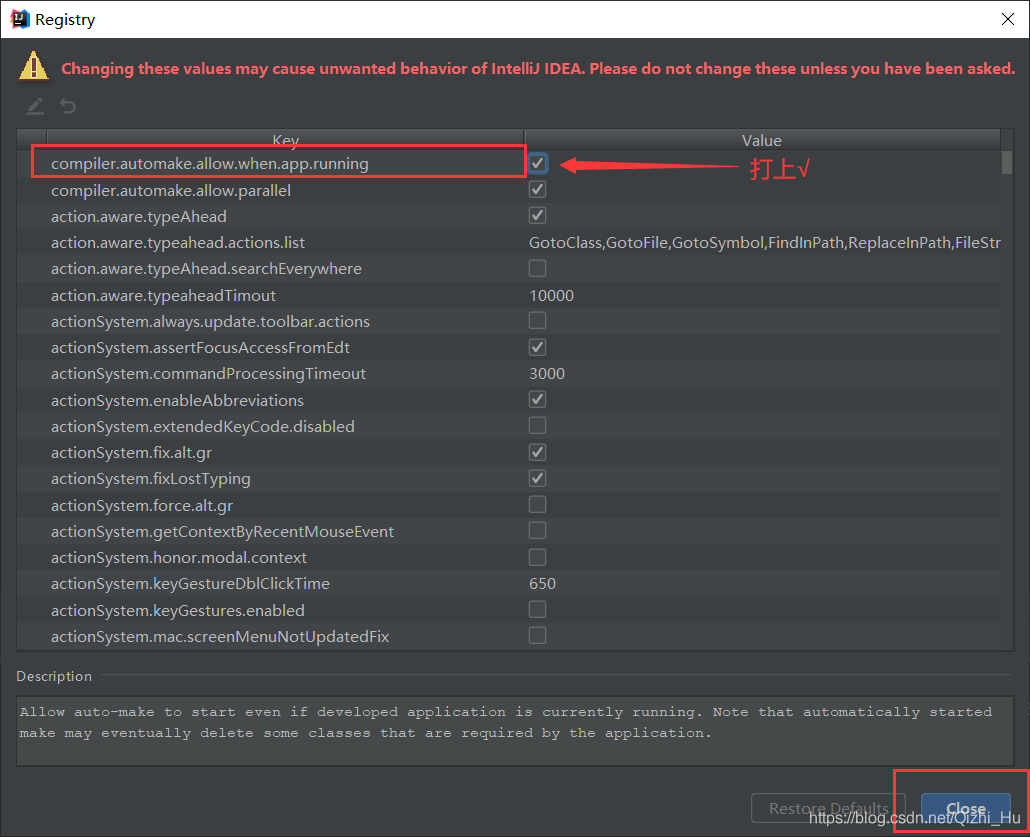Image resolution: width=1030 pixels, height=837 pixels.
Task: Select actionSystem.commandProcessingTimeout key
Action: pos(208,374)
